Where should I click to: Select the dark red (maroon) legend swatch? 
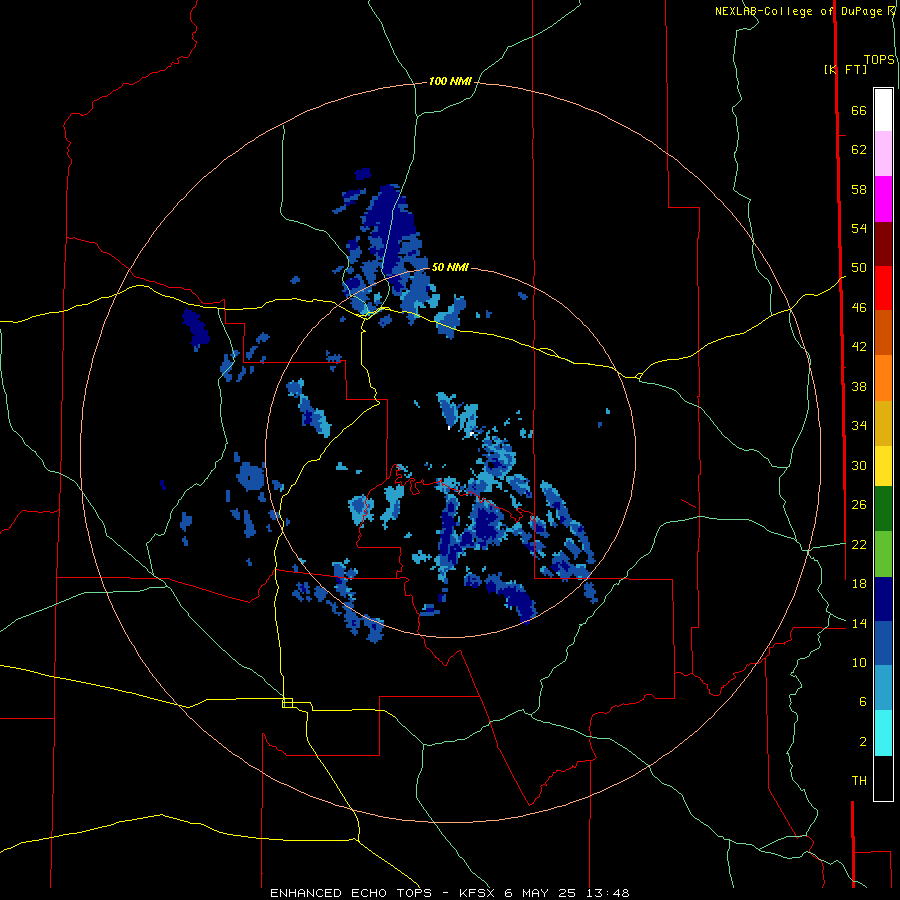point(883,244)
